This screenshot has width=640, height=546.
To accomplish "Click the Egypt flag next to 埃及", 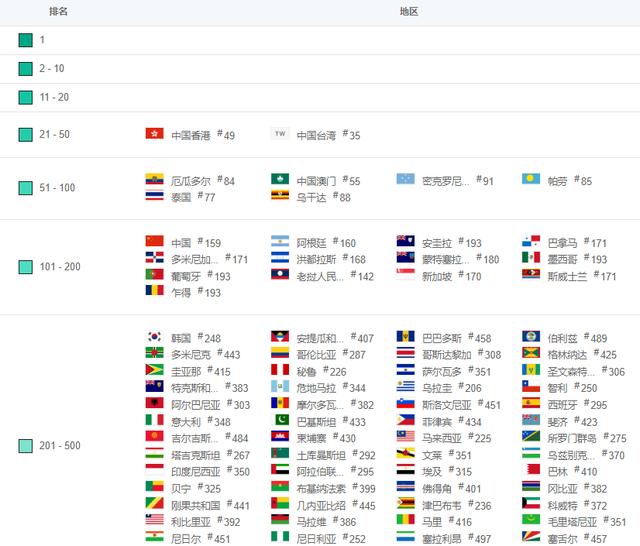I will click(x=405, y=470).
